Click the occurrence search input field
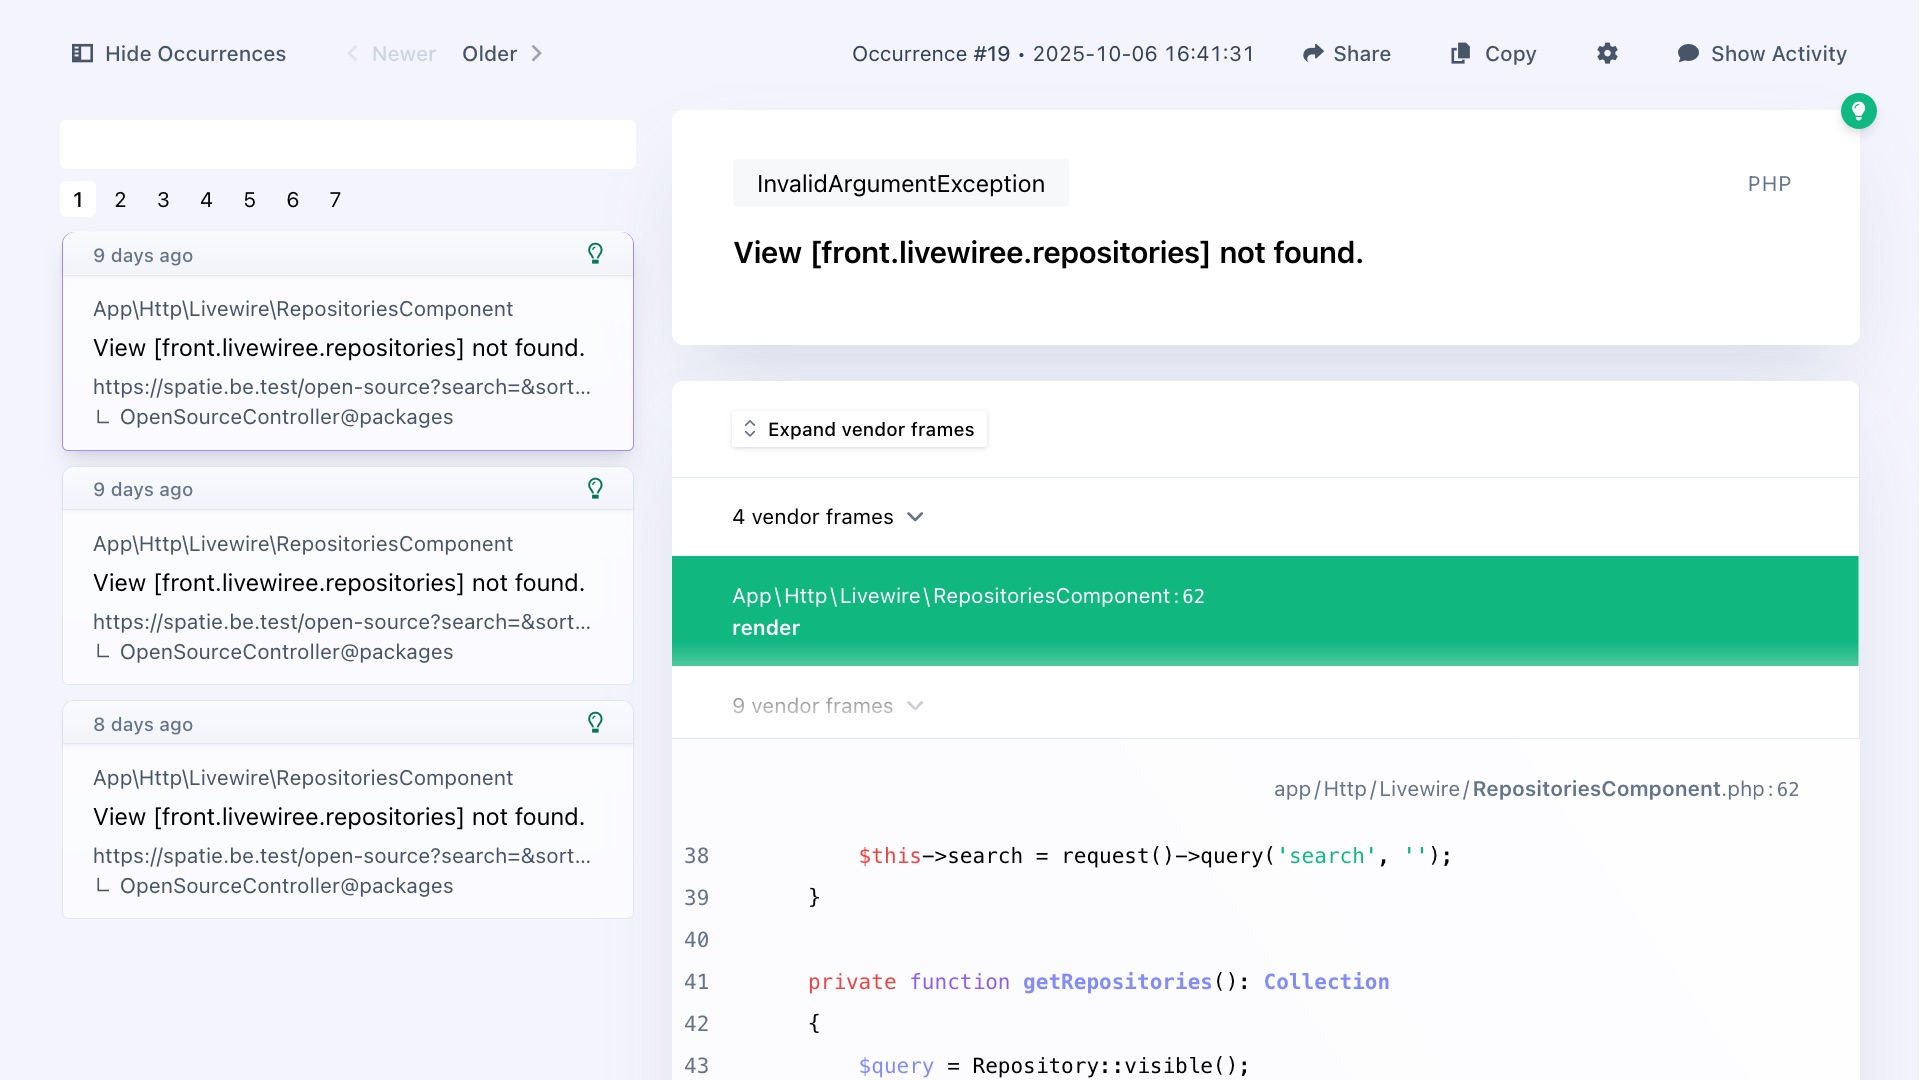Viewport: 1920px width, 1080px height. [x=347, y=144]
